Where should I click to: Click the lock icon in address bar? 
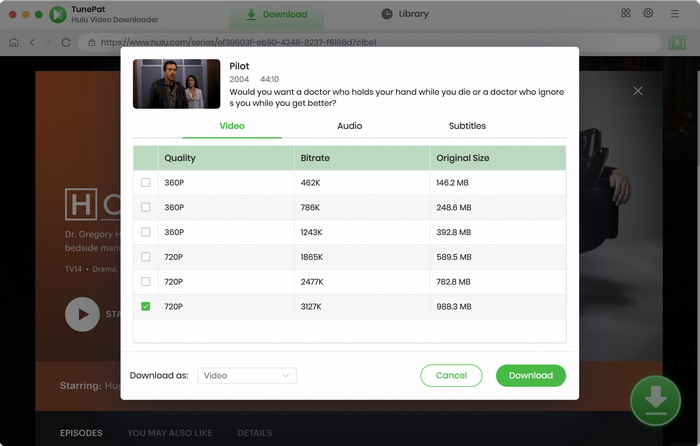coord(92,42)
